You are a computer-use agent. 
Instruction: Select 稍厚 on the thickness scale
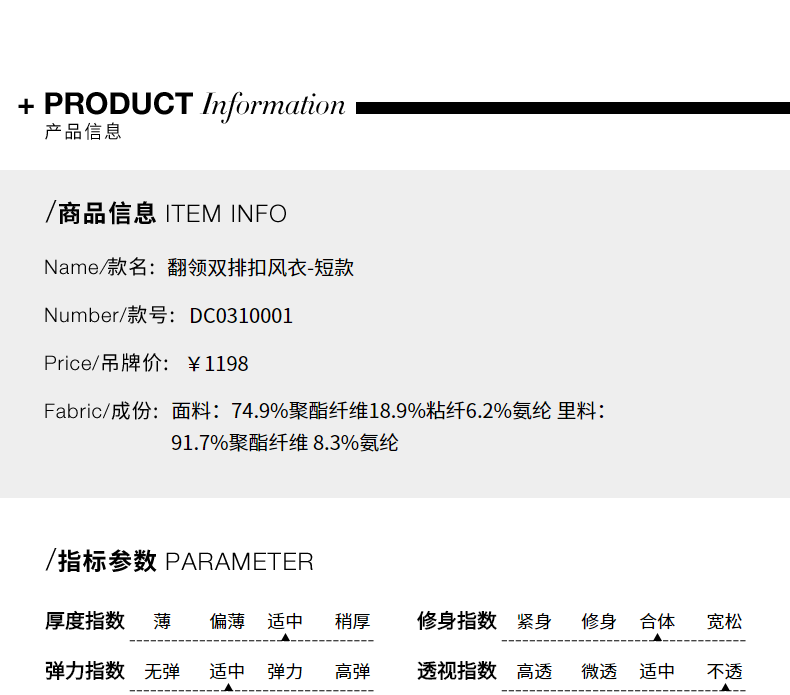click(353, 621)
